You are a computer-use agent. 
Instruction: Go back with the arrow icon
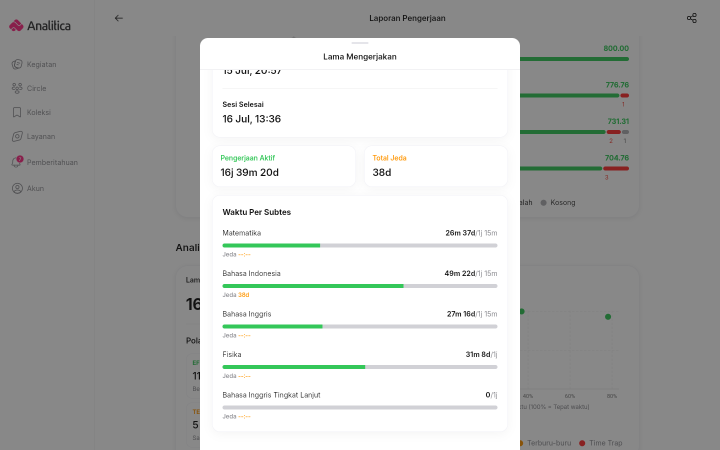[x=118, y=18]
